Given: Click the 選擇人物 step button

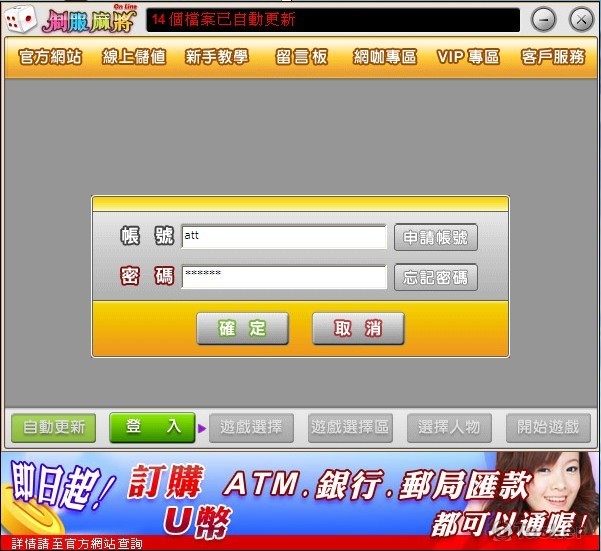Looking at the screenshot, I should point(449,428).
